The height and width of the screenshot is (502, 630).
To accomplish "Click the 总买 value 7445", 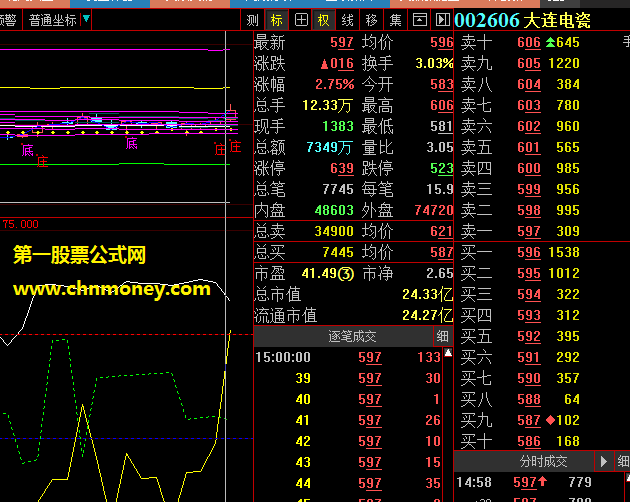I will click(338, 252).
